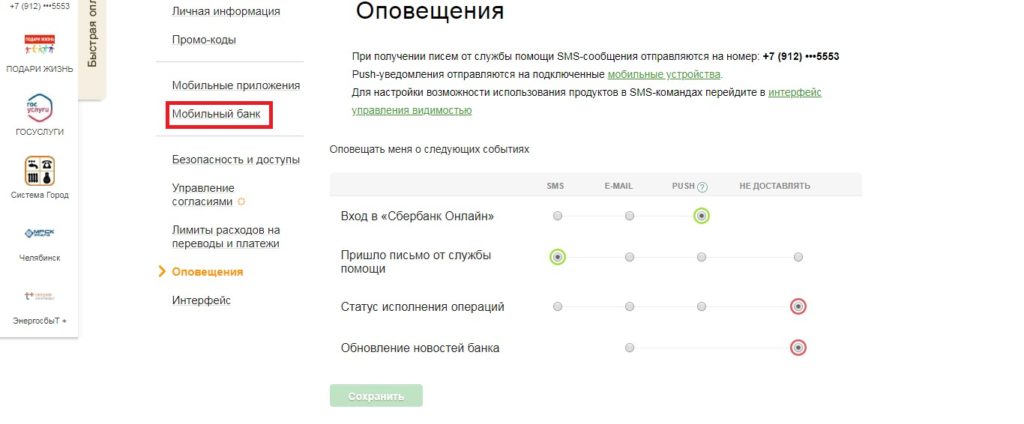
Task: Open the Госуслуги payment icon
Action: 40,108
